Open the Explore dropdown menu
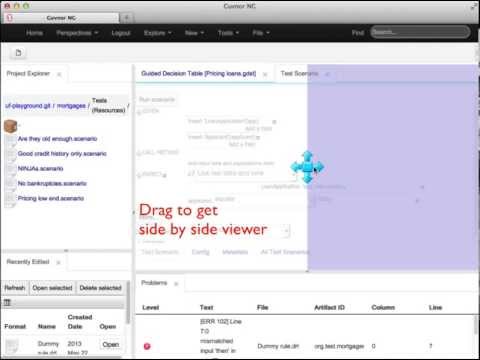480x360 pixels. [x=157, y=33]
